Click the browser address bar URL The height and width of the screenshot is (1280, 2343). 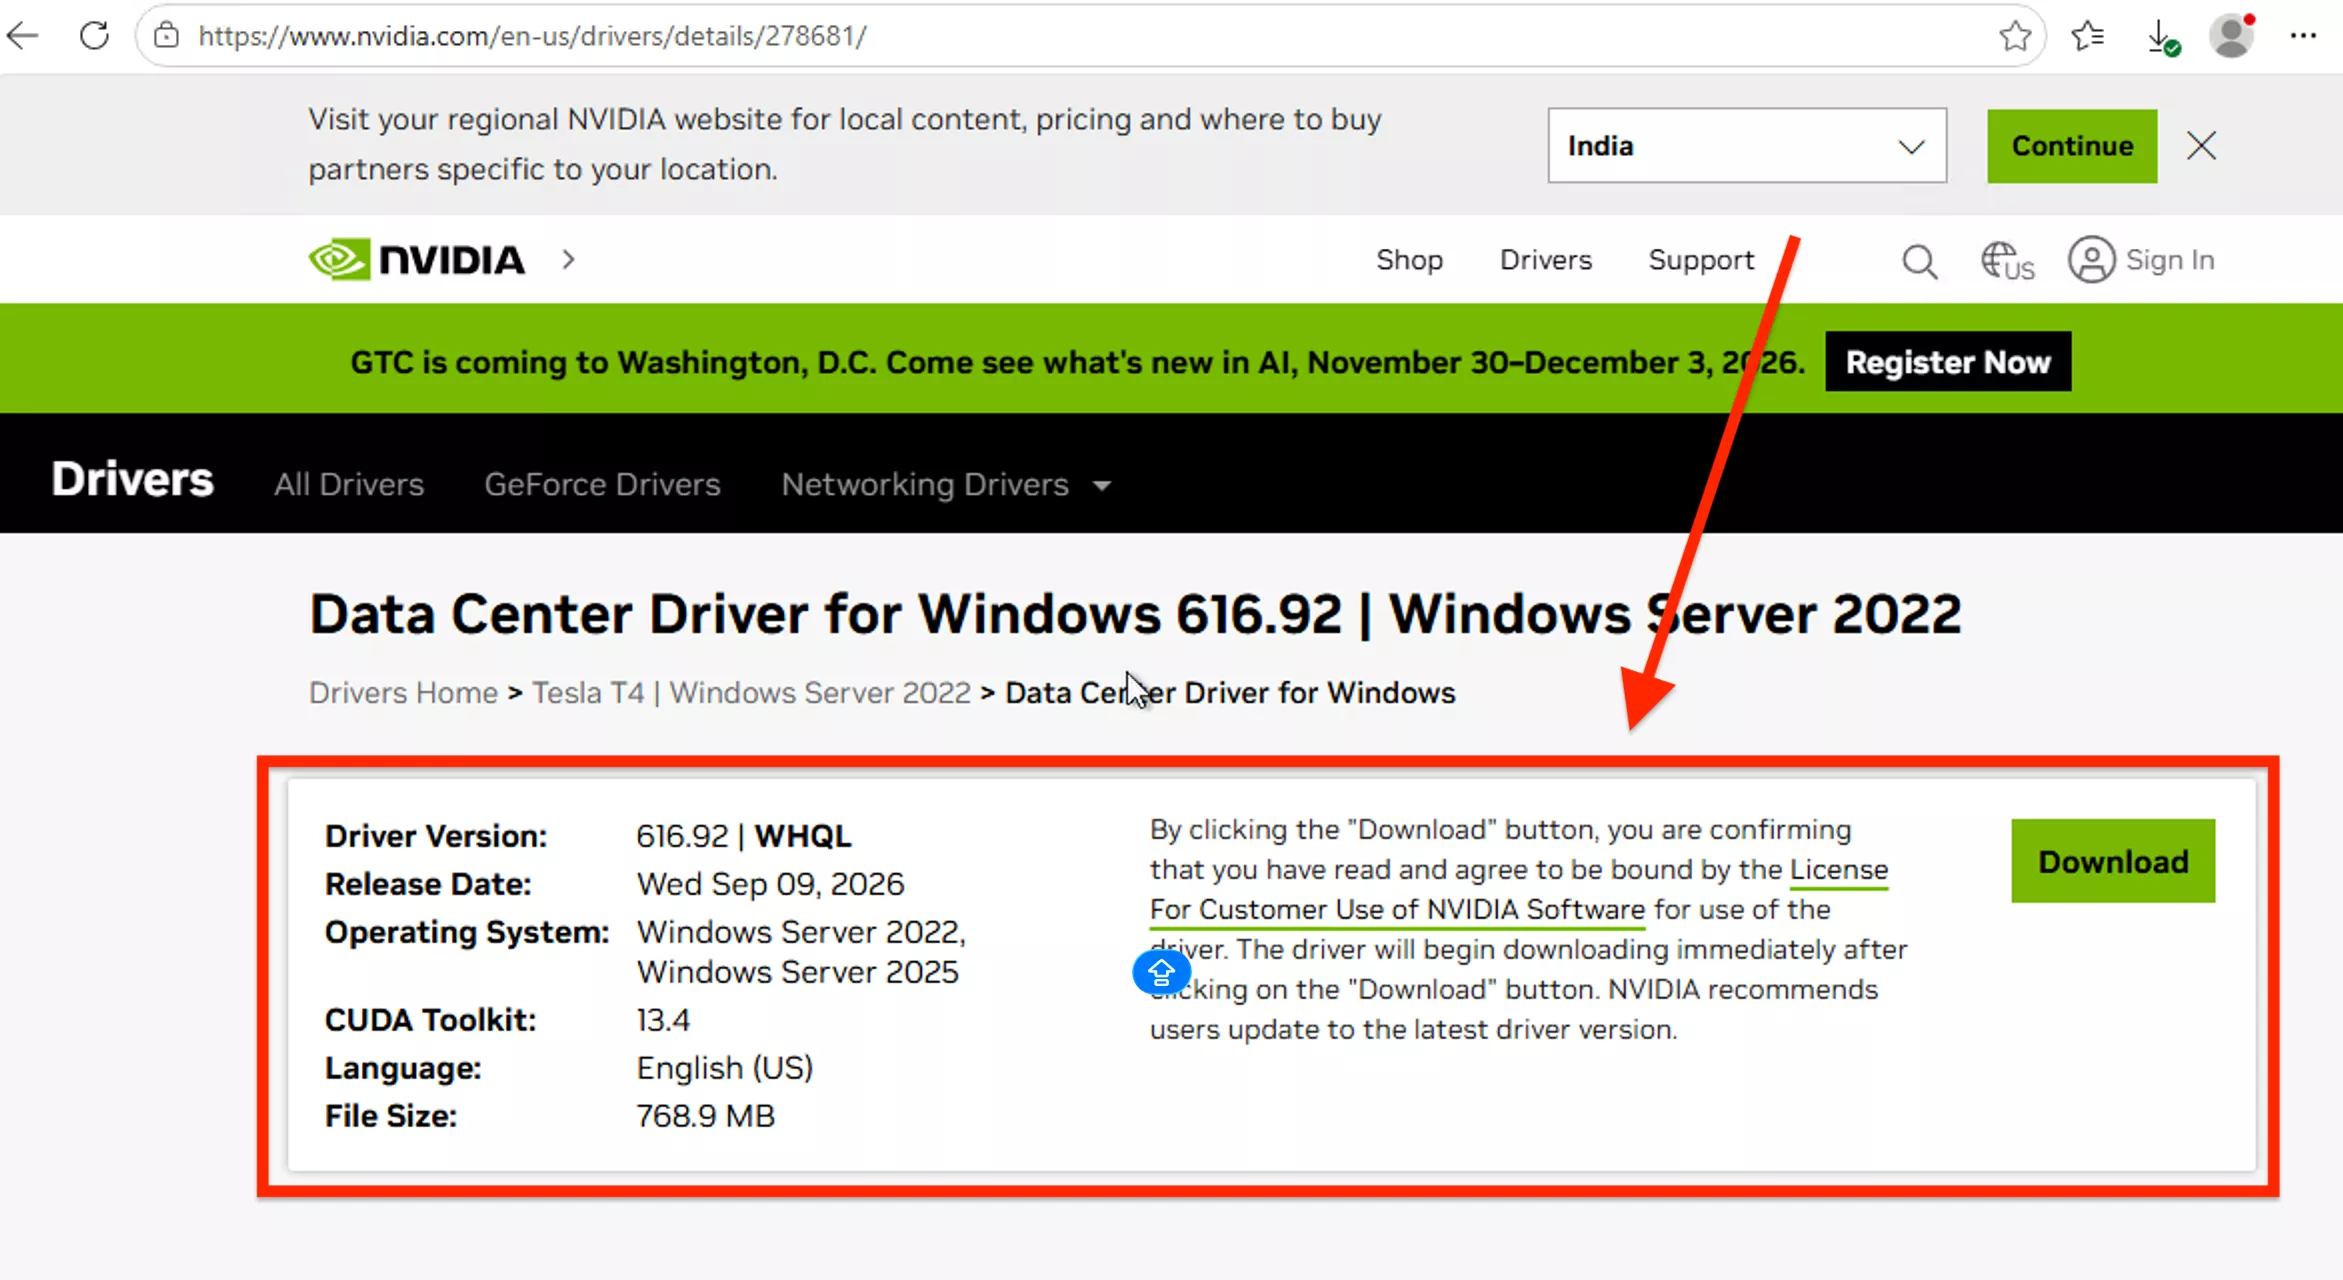point(532,36)
